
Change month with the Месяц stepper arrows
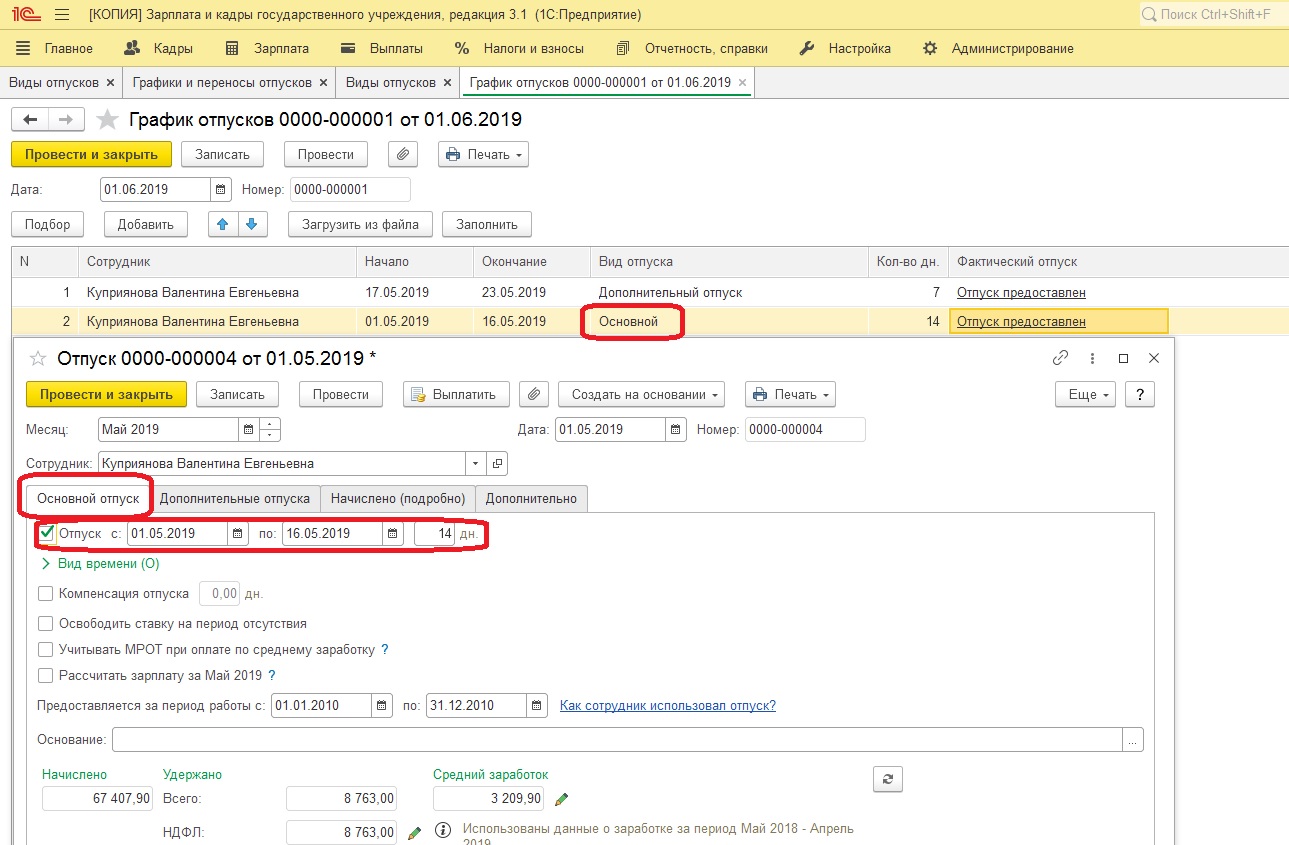270,430
